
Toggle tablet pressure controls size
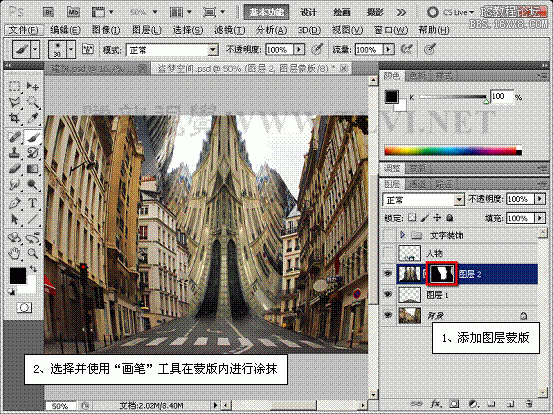[x=430, y=49]
